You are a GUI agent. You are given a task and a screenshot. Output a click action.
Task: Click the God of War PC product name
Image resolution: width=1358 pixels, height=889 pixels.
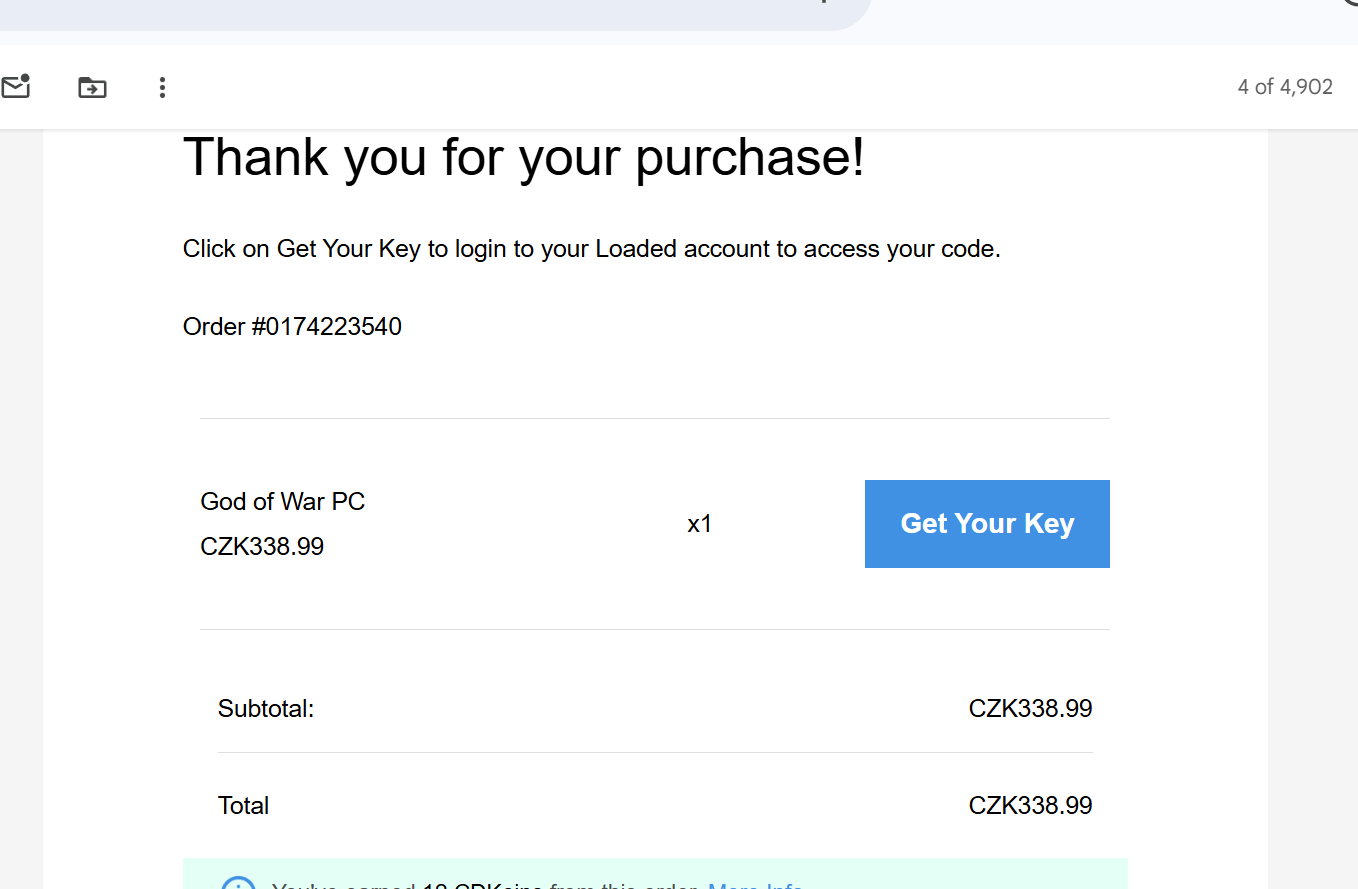click(x=282, y=501)
